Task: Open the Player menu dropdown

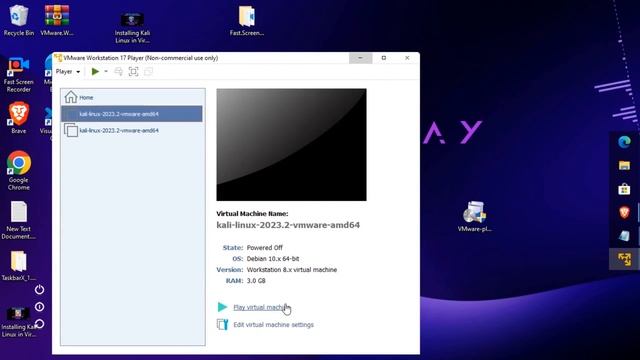Action: 68,71
